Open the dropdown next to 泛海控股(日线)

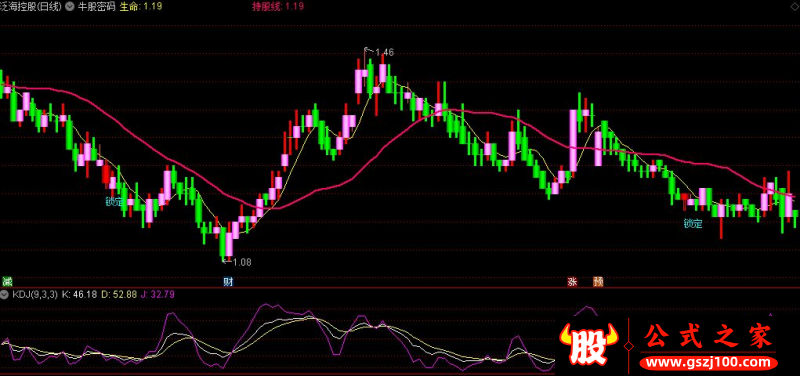click(70, 7)
